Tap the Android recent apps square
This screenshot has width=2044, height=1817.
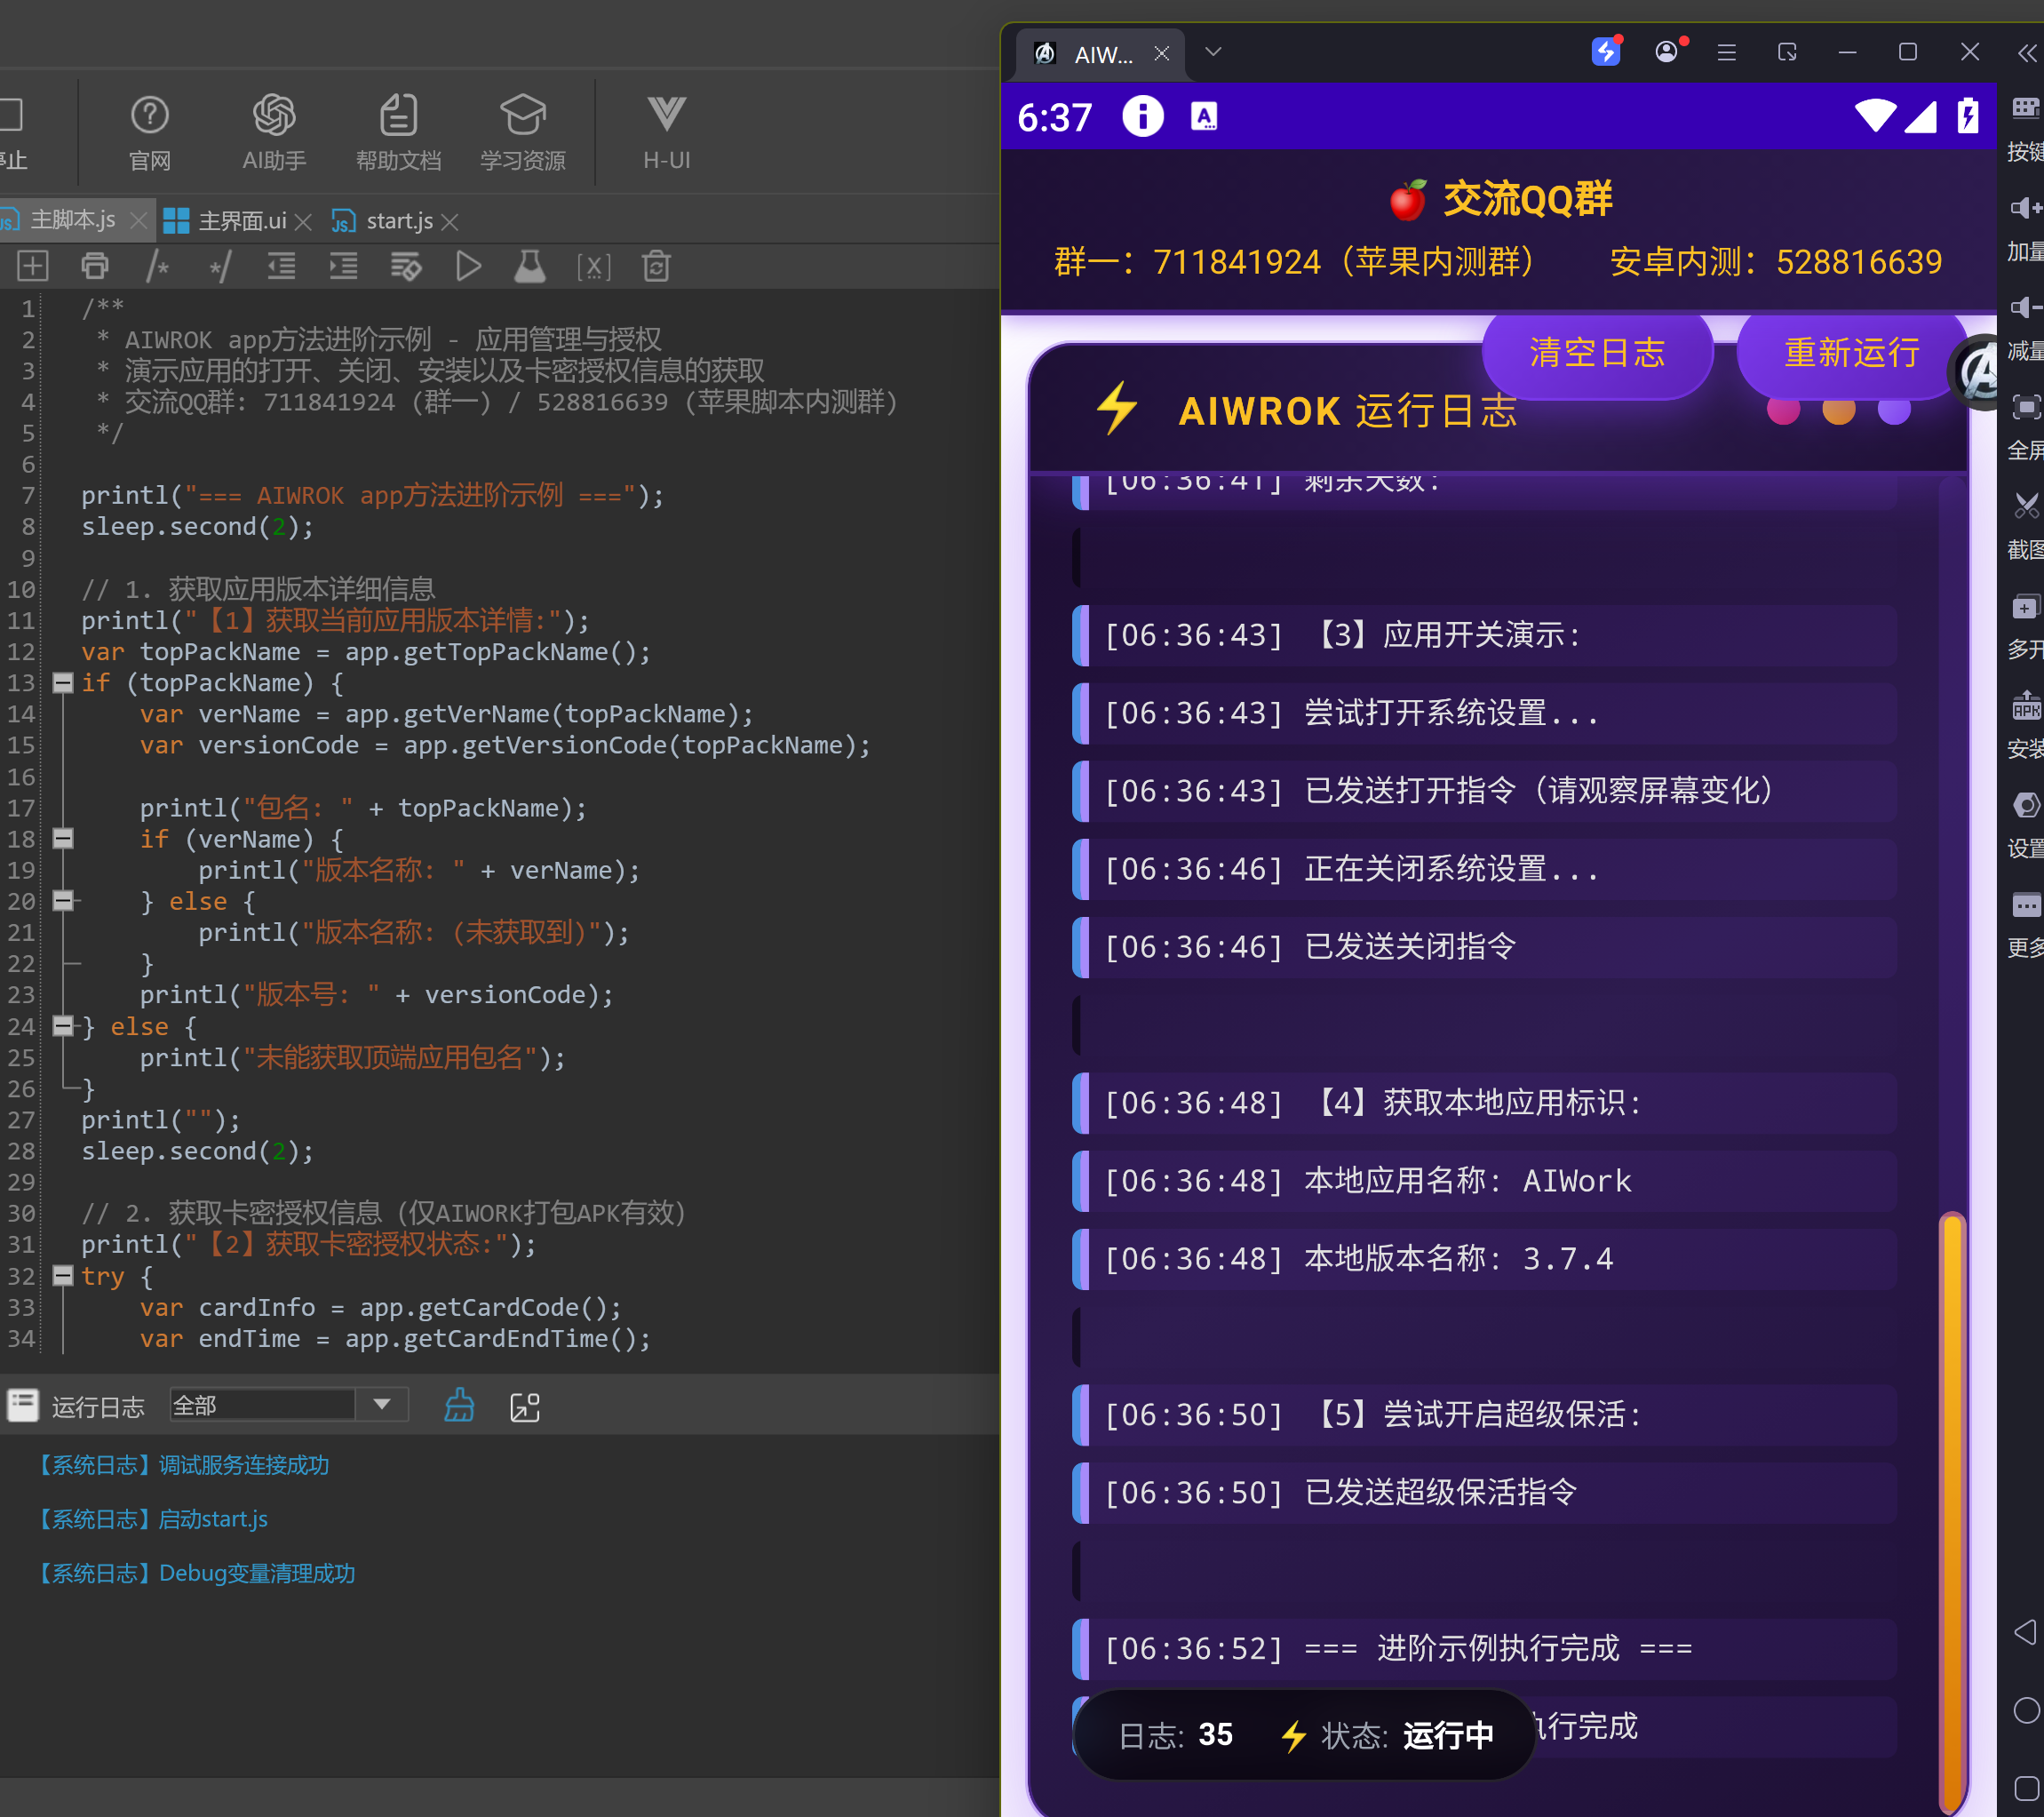coord(2026,1789)
